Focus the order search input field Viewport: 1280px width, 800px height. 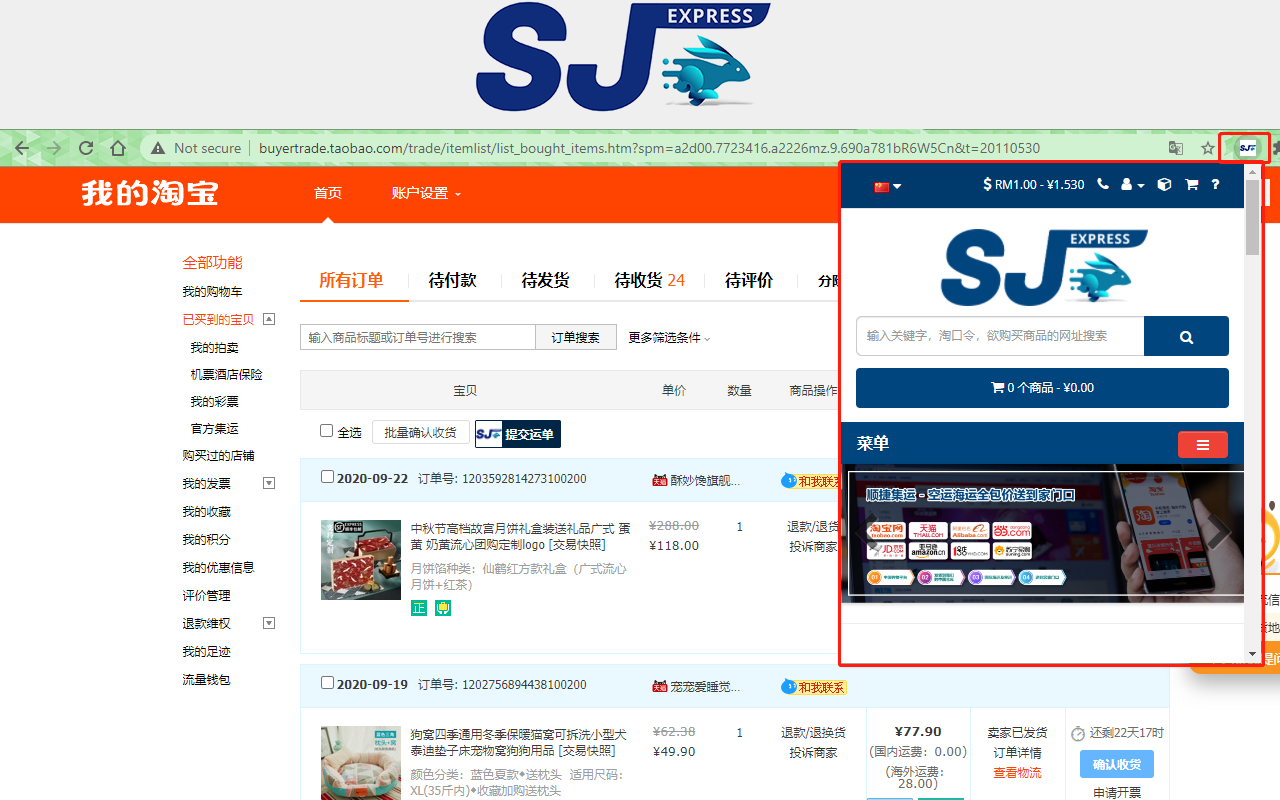click(418, 338)
